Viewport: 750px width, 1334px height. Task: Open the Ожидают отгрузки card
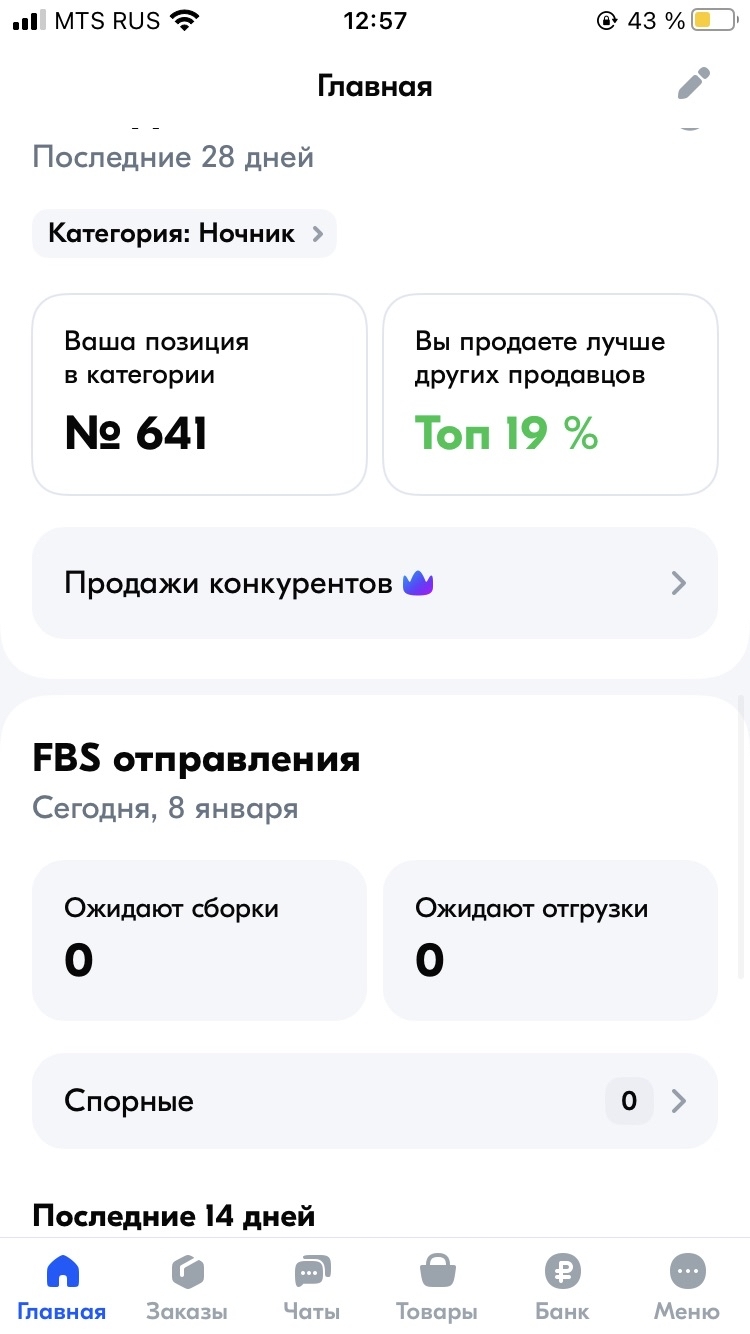(550, 939)
